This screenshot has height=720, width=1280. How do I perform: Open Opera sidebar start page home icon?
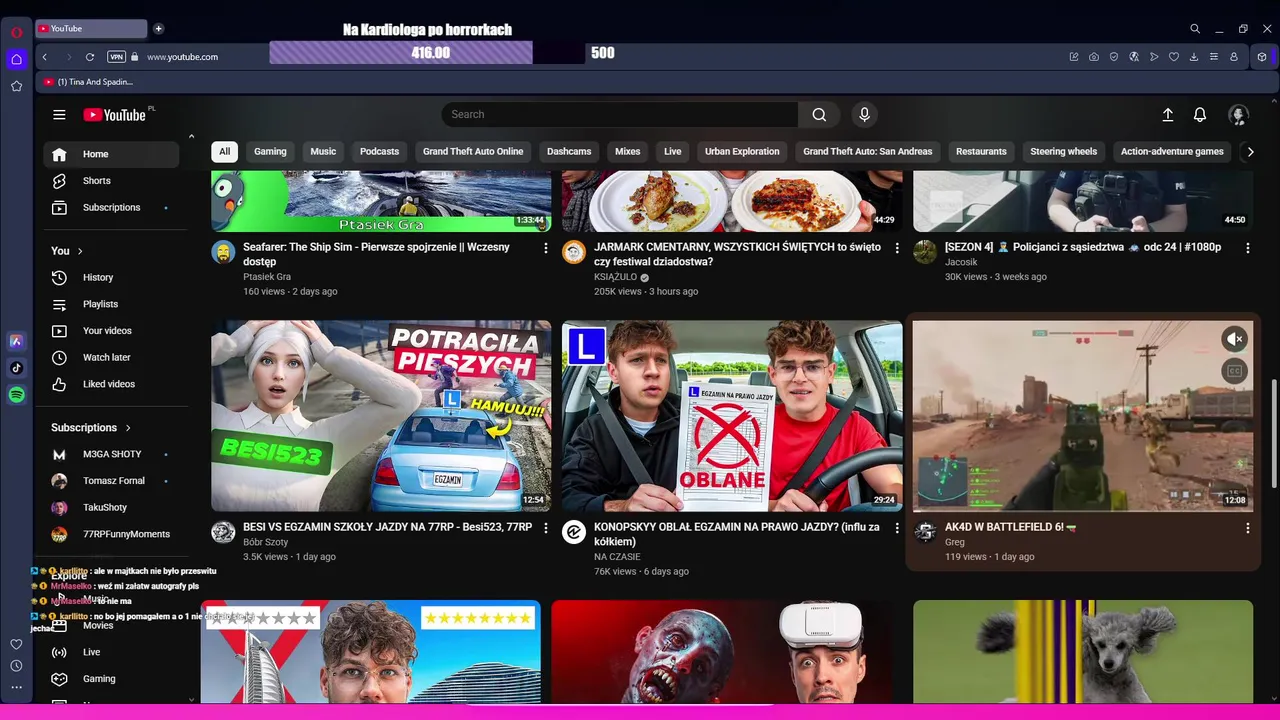point(16,59)
